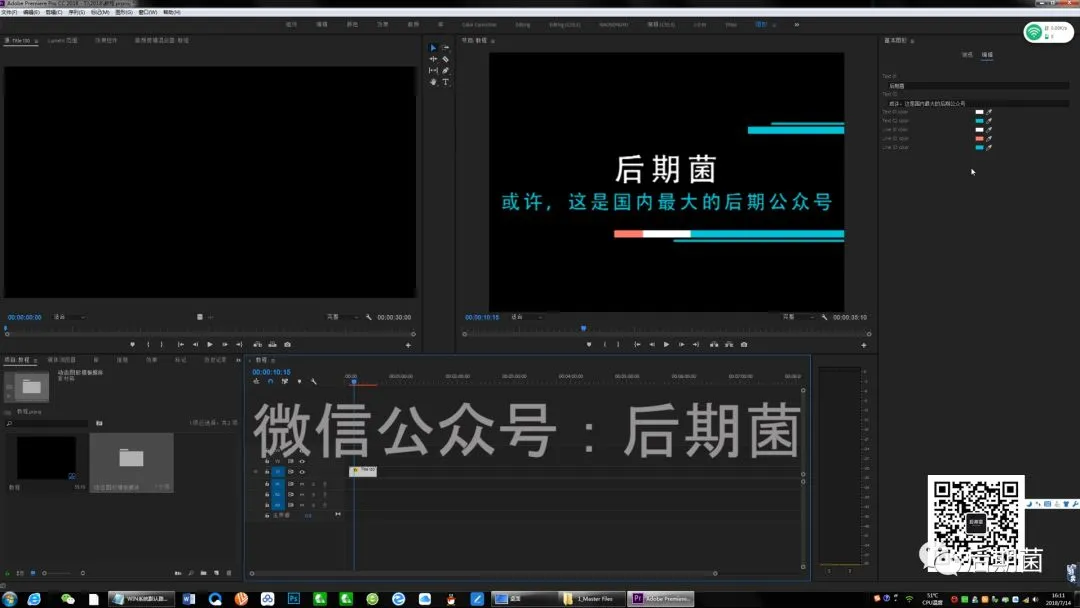Open timeline panel menu icon
This screenshot has height=608, width=1080.
pyautogui.click(x=273, y=360)
